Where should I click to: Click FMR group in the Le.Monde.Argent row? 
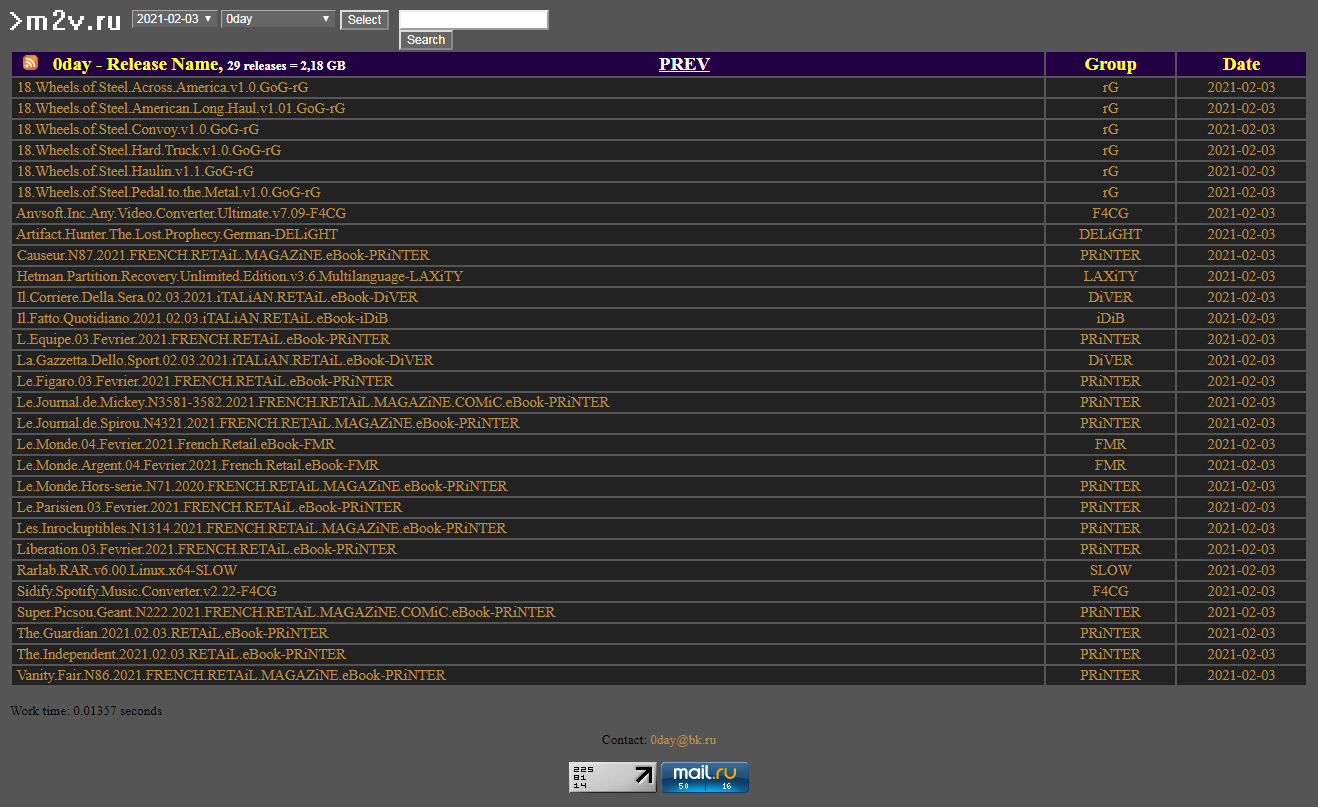pyautogui.click(x=1110, y=465)
